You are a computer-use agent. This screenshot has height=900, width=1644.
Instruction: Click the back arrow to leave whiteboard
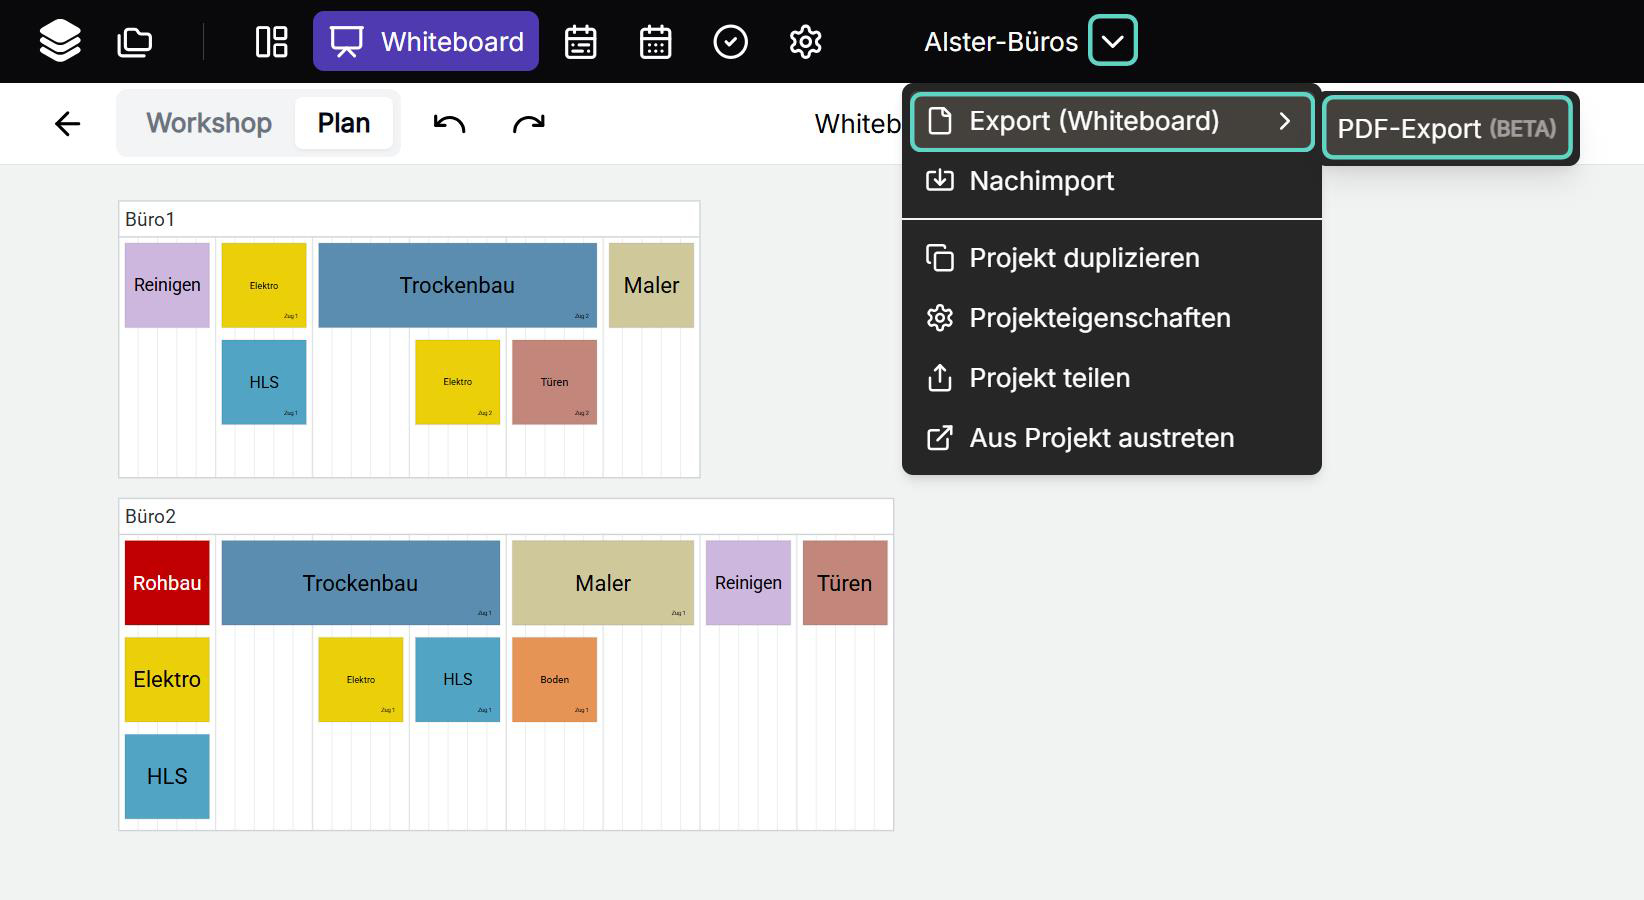[66, 123]
